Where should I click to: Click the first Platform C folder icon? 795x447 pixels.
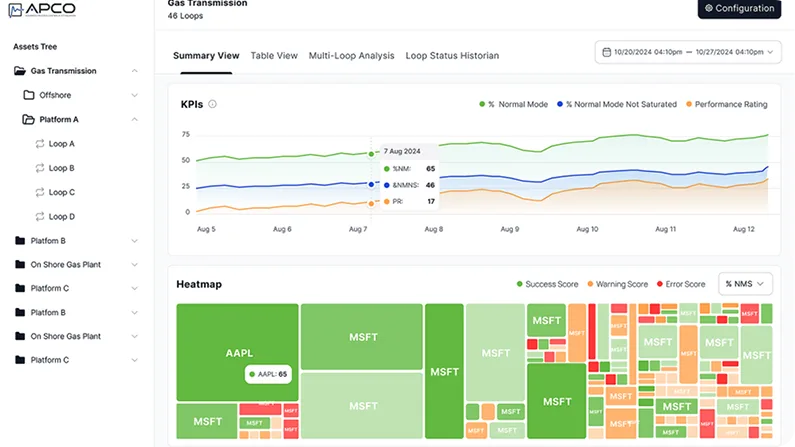20,288
